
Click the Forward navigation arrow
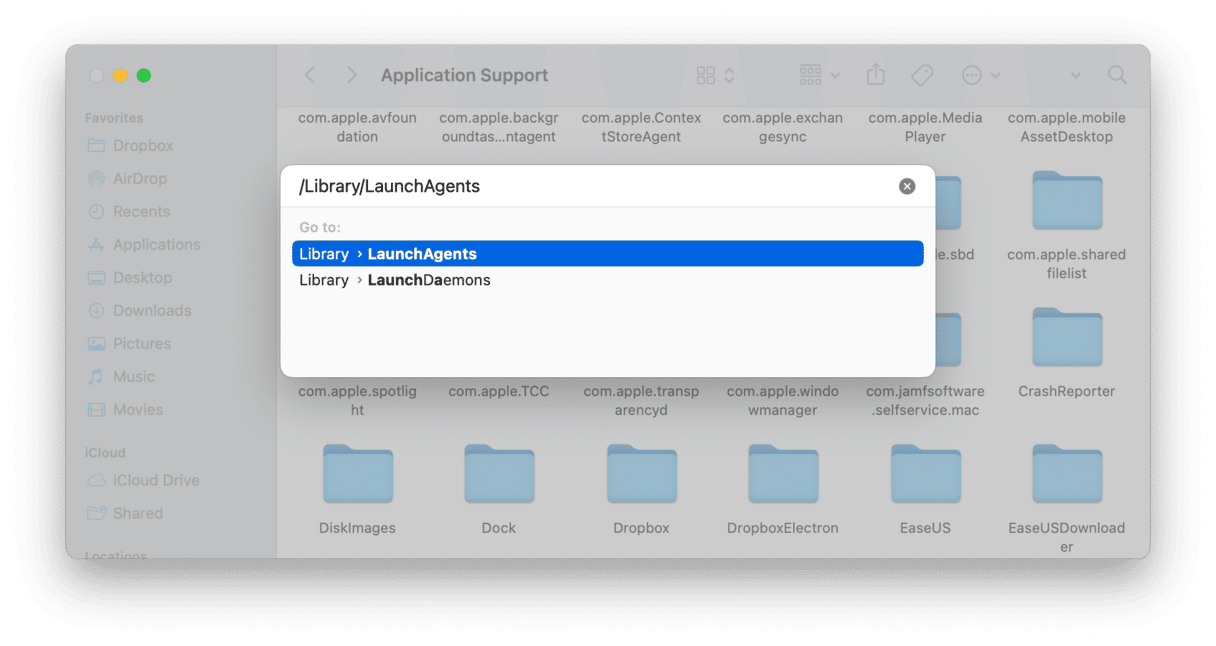[x=351, y=75]
